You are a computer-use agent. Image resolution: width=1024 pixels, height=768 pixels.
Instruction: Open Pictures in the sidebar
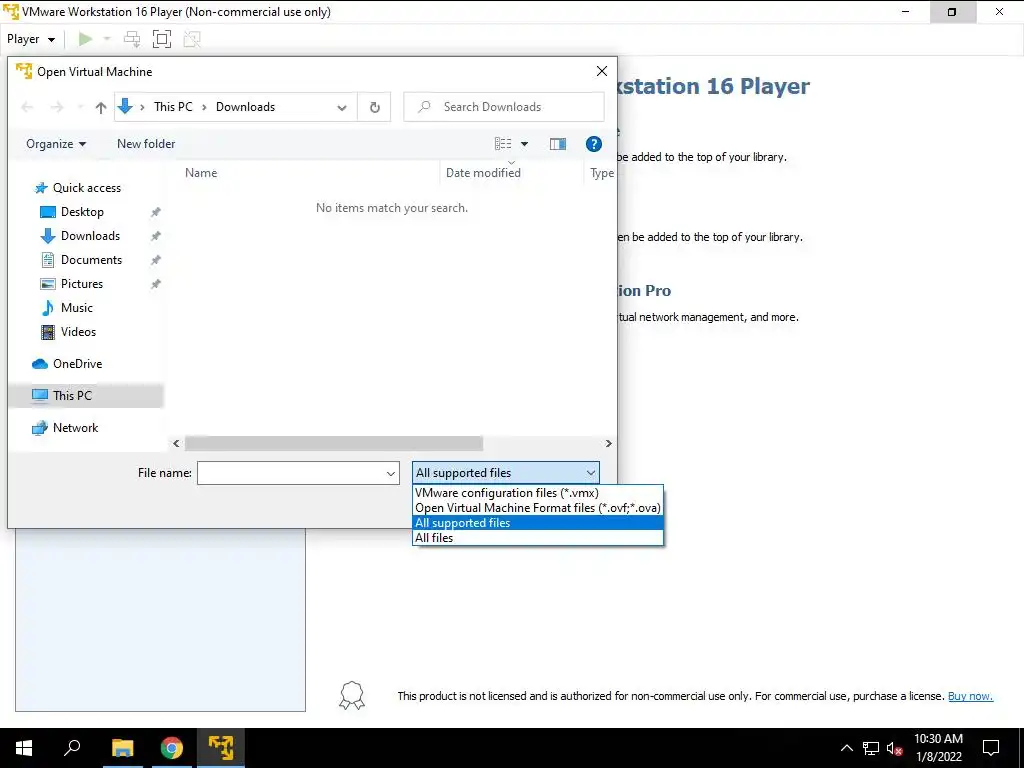[82, 284]
